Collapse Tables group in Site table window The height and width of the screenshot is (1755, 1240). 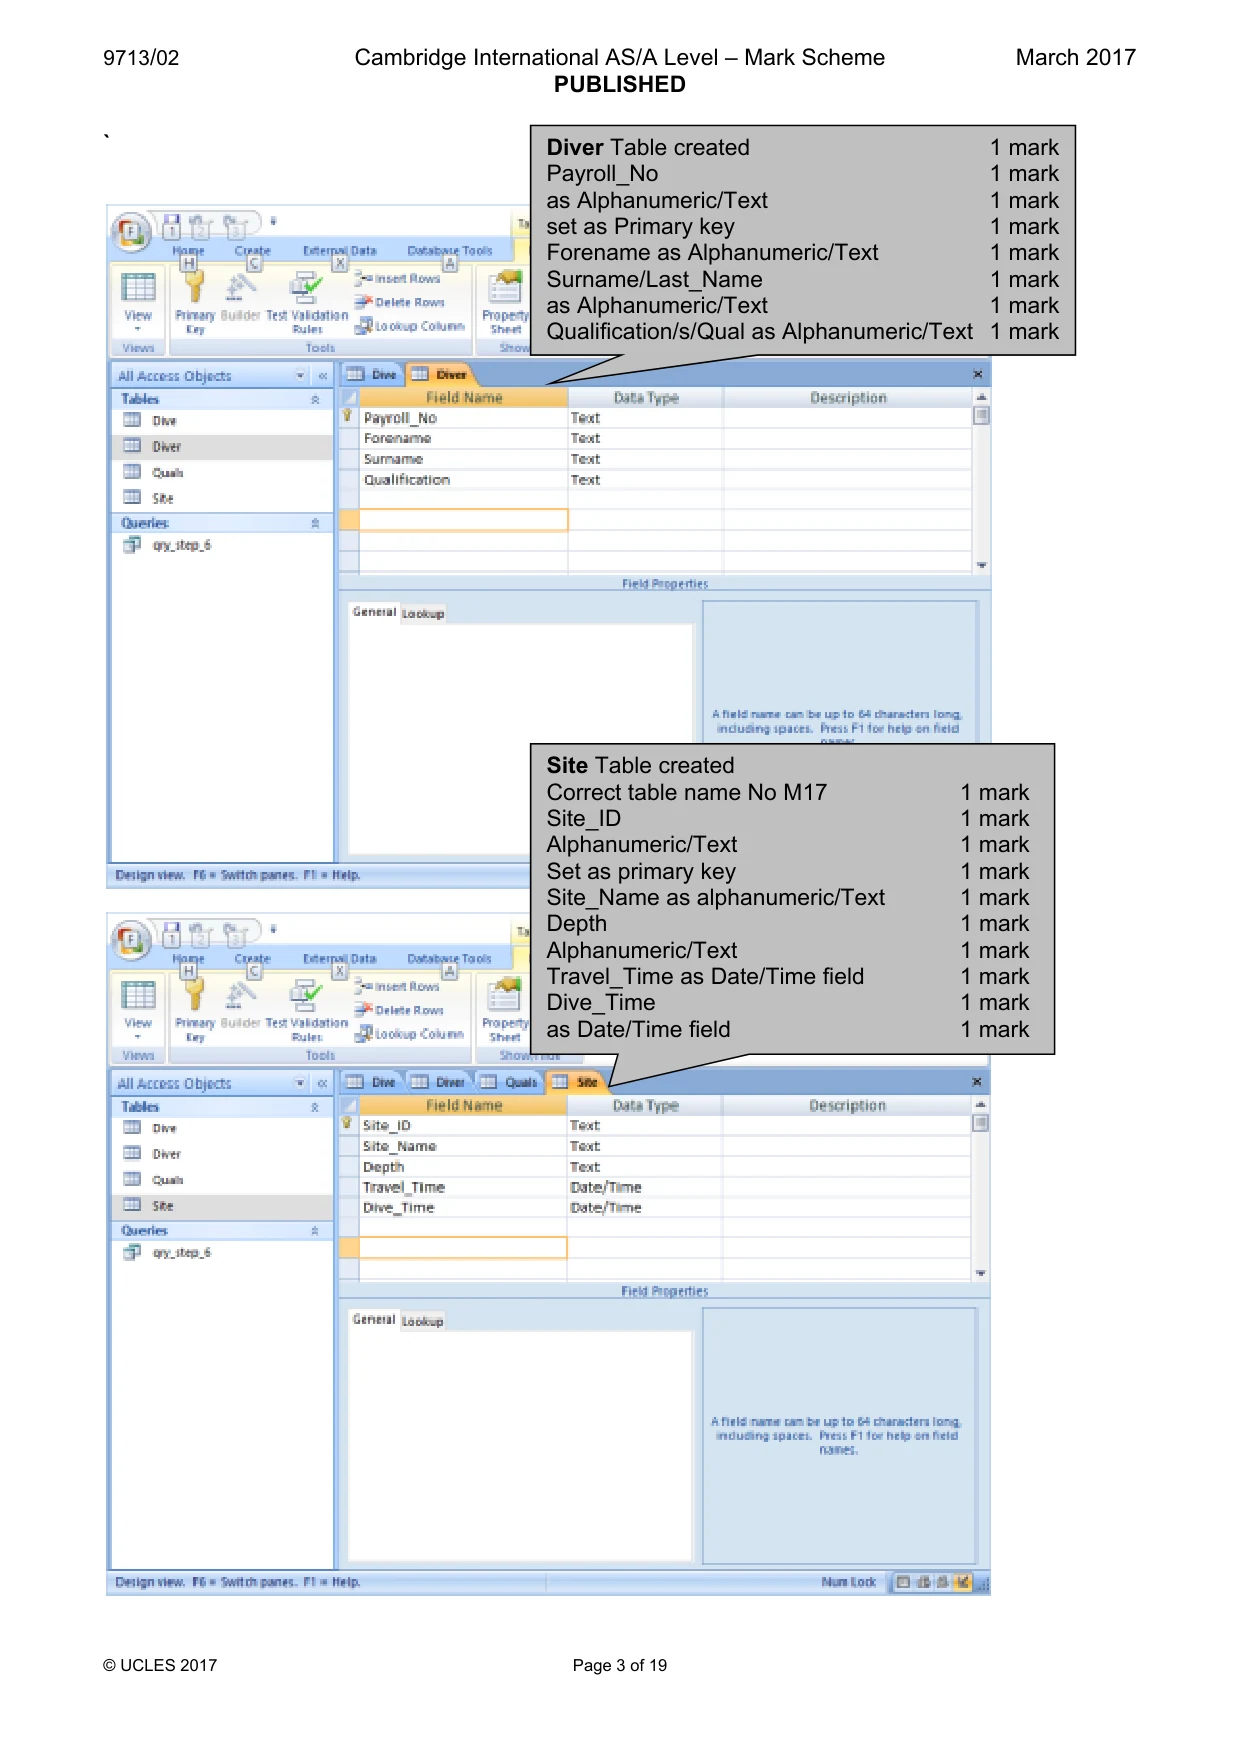coord(315,1107)
